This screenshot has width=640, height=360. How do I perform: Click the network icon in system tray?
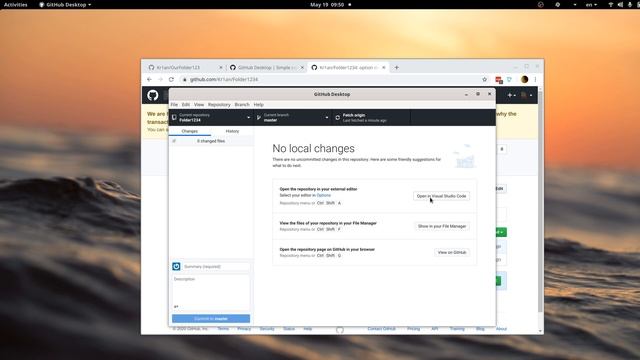click(x=611, y=4)
